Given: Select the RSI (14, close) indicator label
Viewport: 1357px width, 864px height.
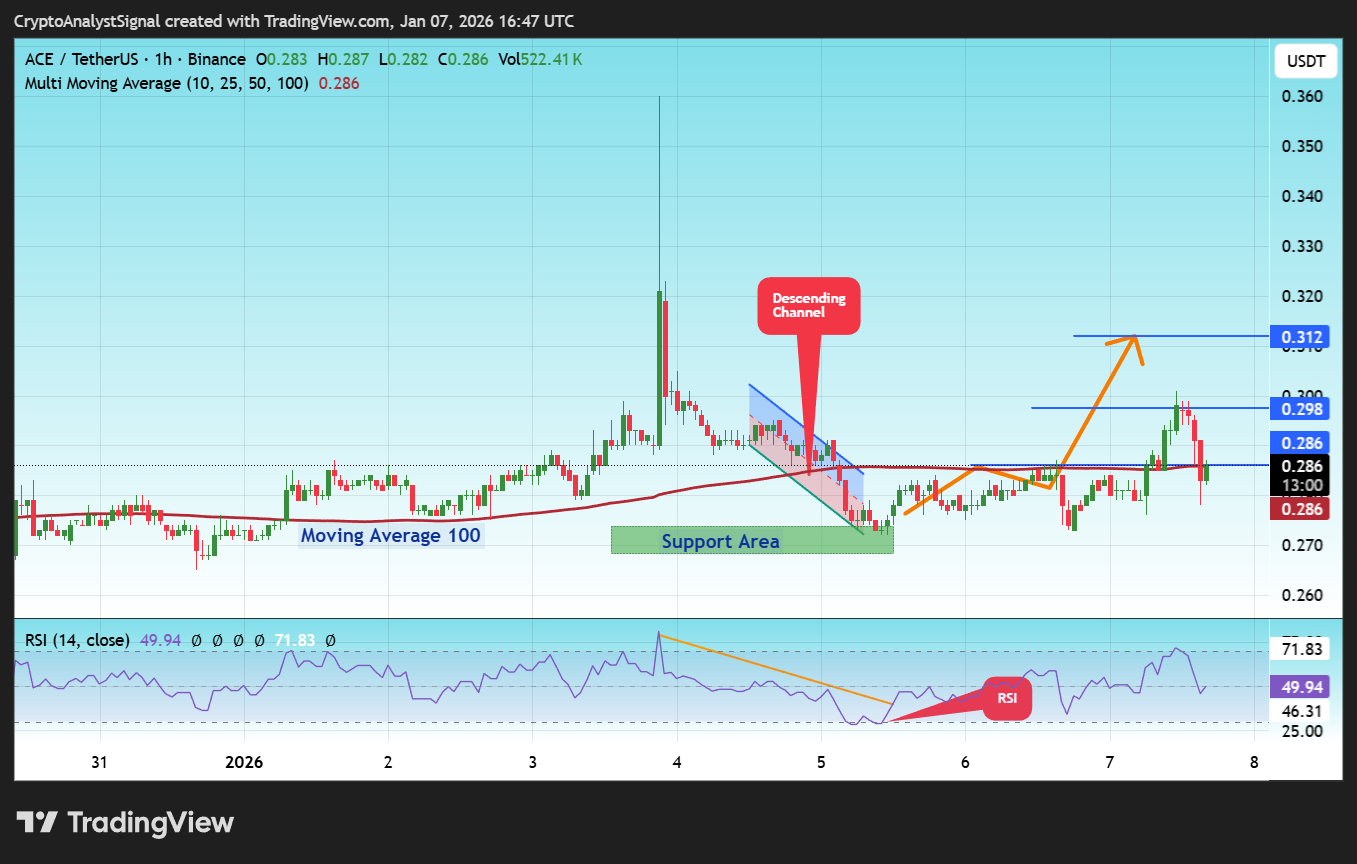Looking at the screenshot, I should click(x=77, y=640).
